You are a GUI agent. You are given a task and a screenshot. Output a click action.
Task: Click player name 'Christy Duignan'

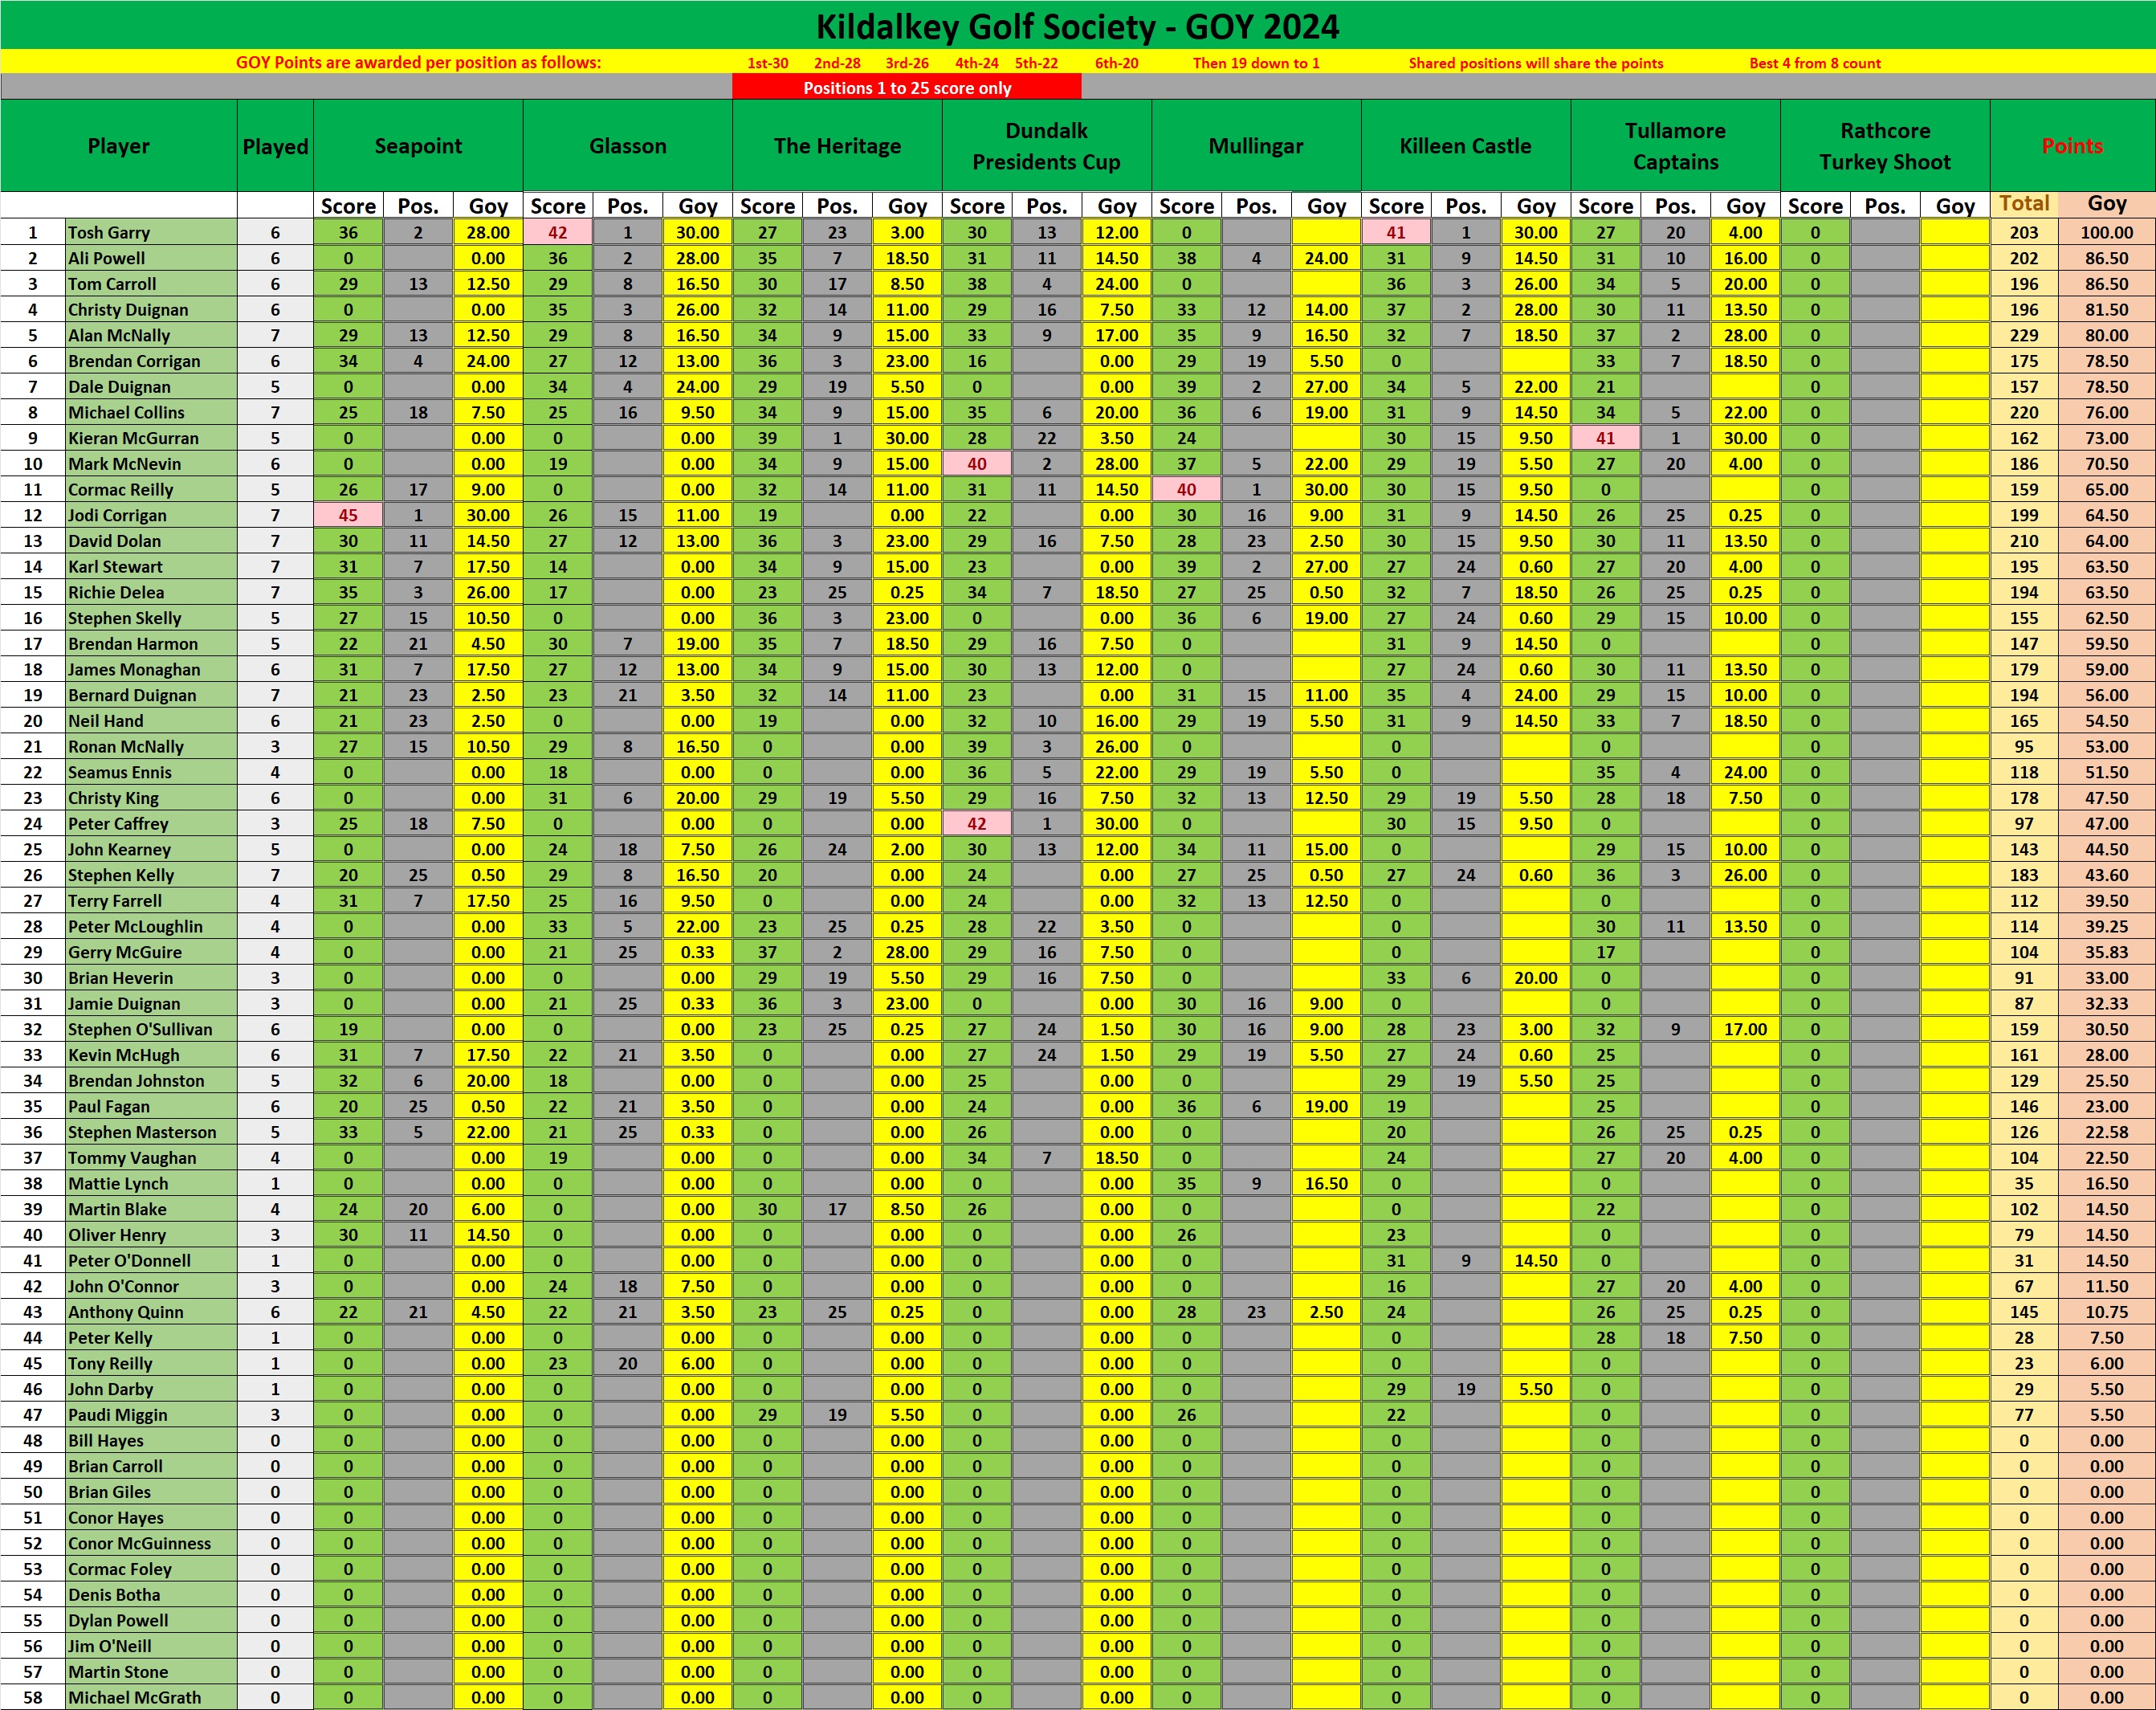point(128,310)
